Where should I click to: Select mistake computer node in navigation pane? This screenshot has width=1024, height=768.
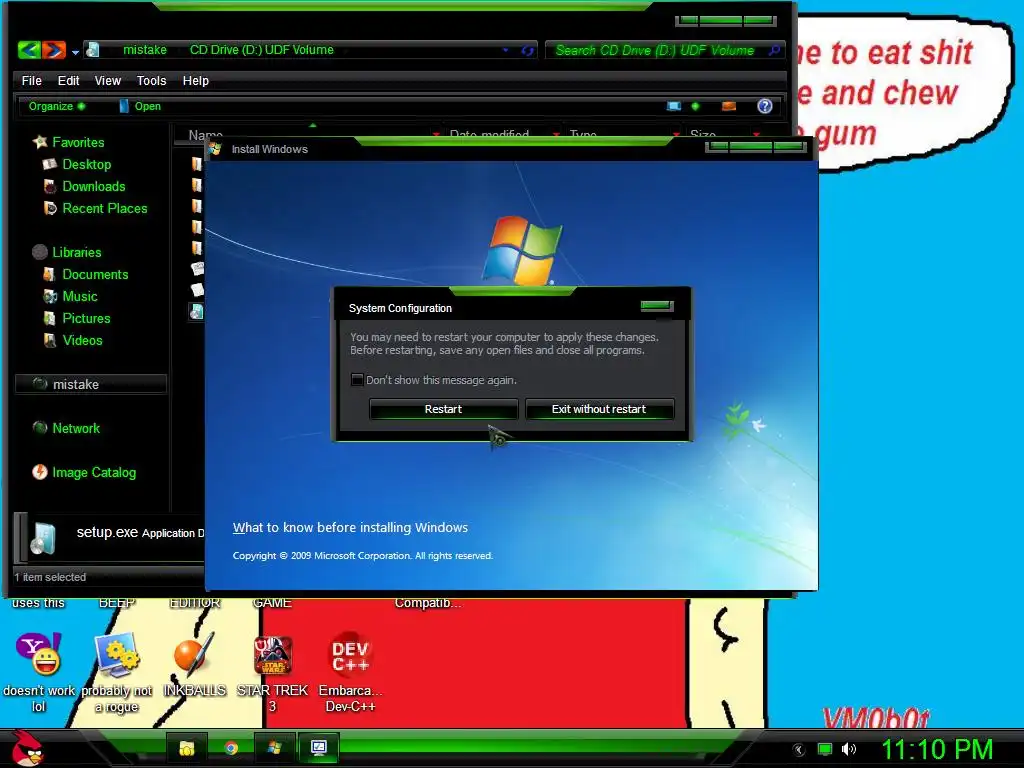coord(90,385)
